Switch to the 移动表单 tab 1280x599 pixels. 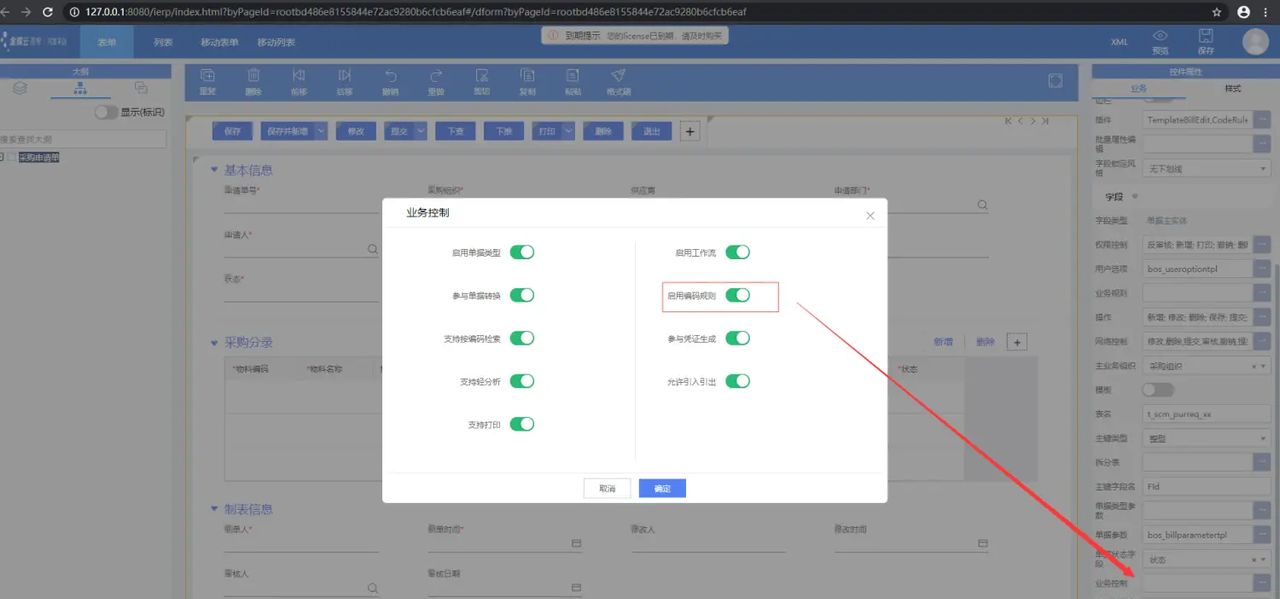(x=219, y=42)
